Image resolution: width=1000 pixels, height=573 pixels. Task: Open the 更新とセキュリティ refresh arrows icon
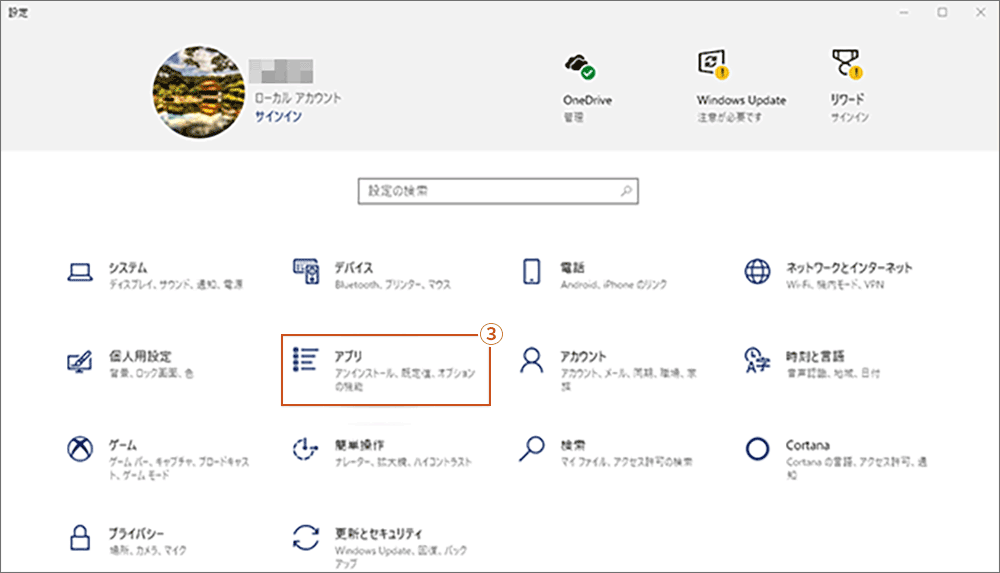(305, 537)
